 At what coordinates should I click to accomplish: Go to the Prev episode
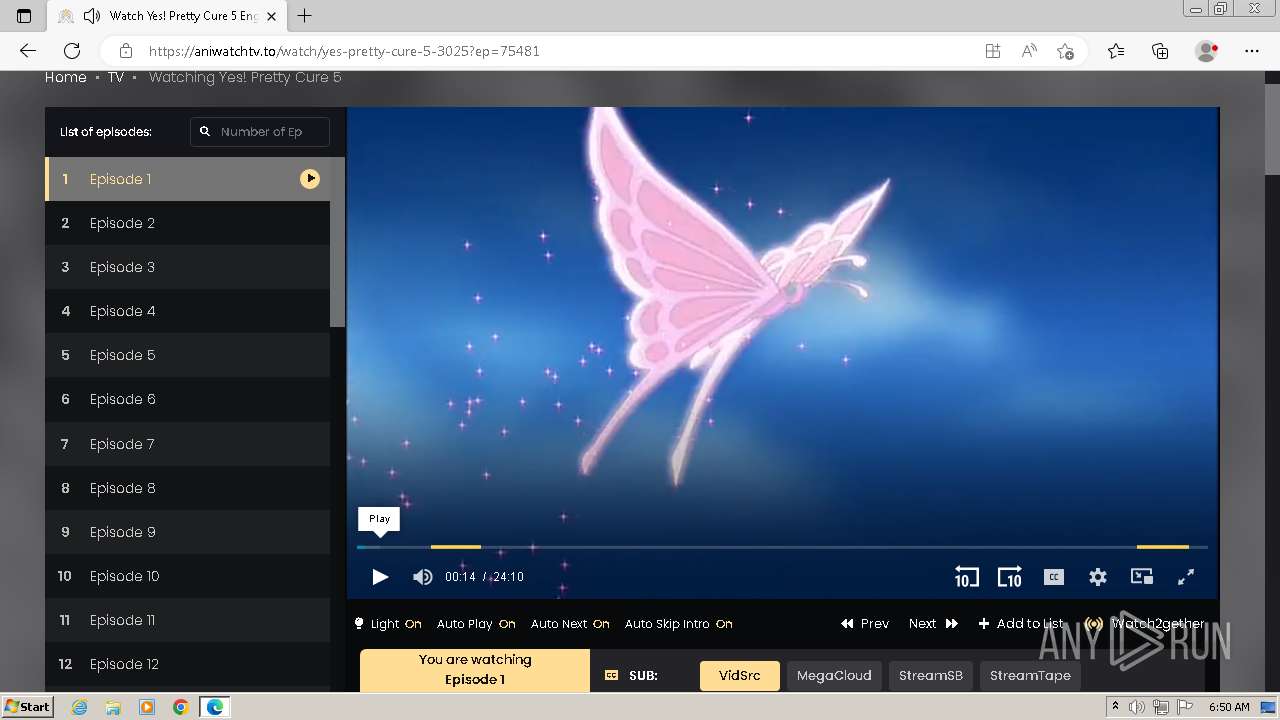(x=865, y=623)
